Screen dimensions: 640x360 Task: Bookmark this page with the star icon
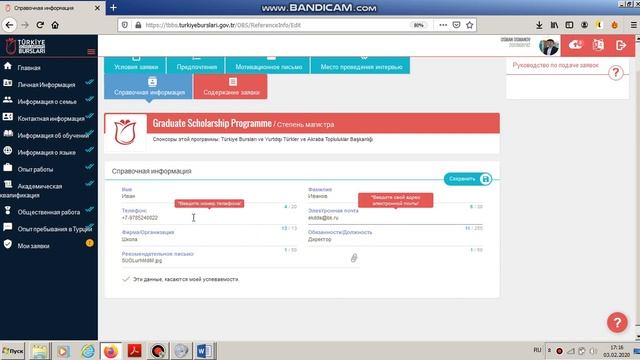pos(470,25)
